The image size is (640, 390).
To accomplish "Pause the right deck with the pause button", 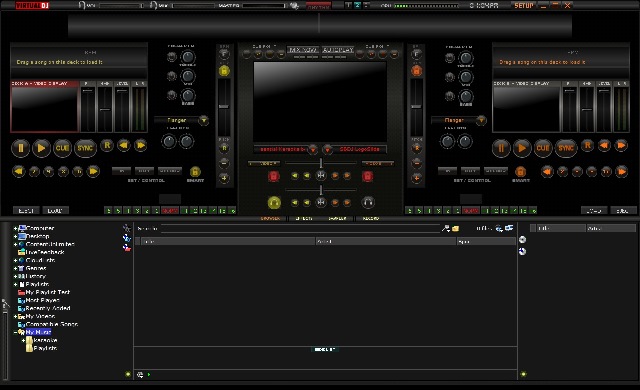I will pyautogui.click(x=501, y=148).
